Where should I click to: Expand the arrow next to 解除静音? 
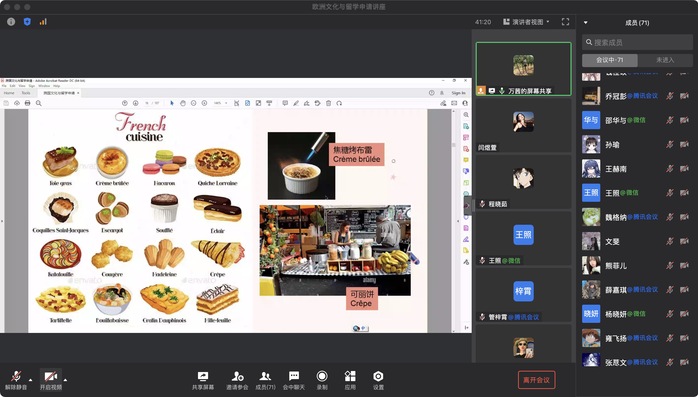tap(30, 380)
